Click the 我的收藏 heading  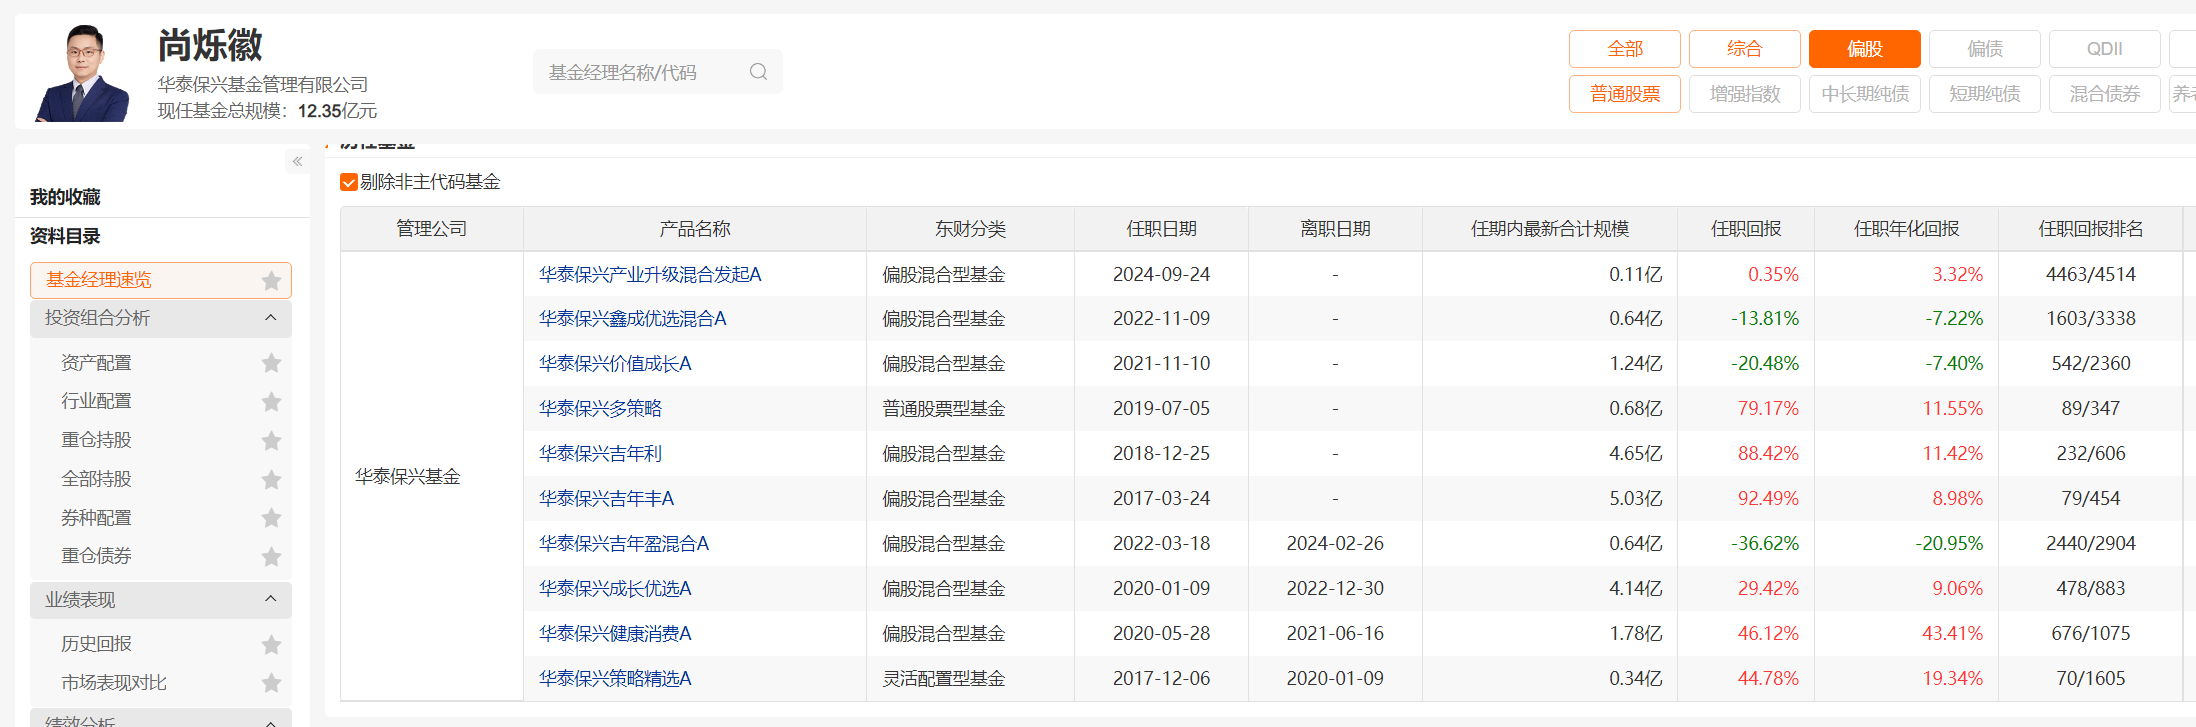pos(65,197)
